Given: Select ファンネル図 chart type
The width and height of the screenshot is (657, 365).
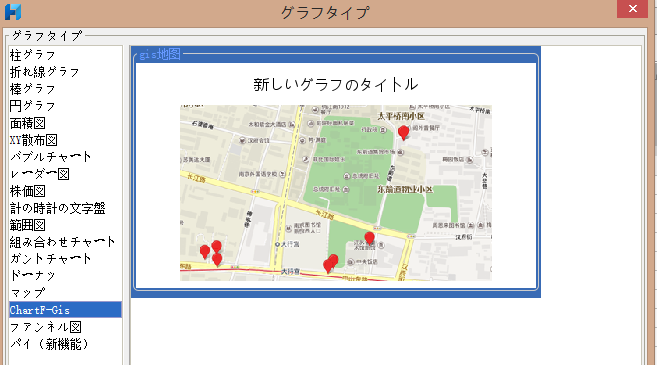Looking at the screenshot, I should 65,327.
